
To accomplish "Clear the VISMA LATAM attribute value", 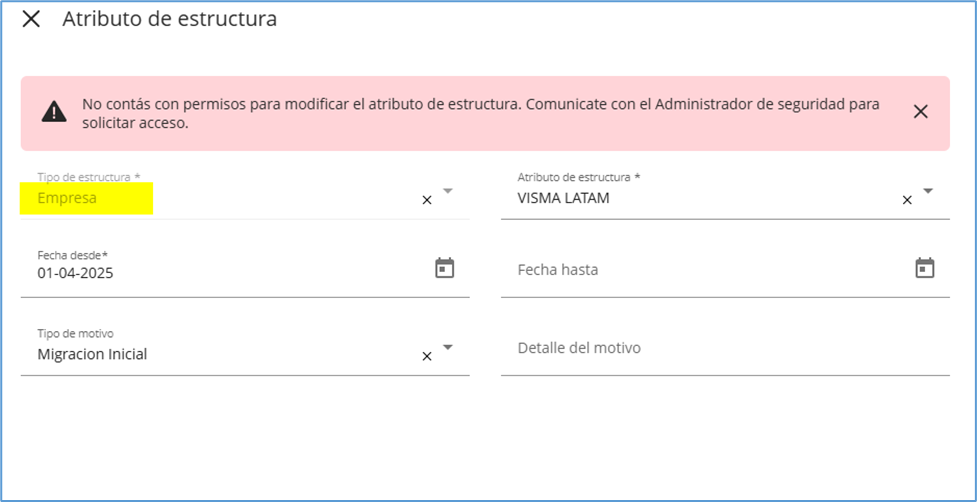I will pos(907,200).
